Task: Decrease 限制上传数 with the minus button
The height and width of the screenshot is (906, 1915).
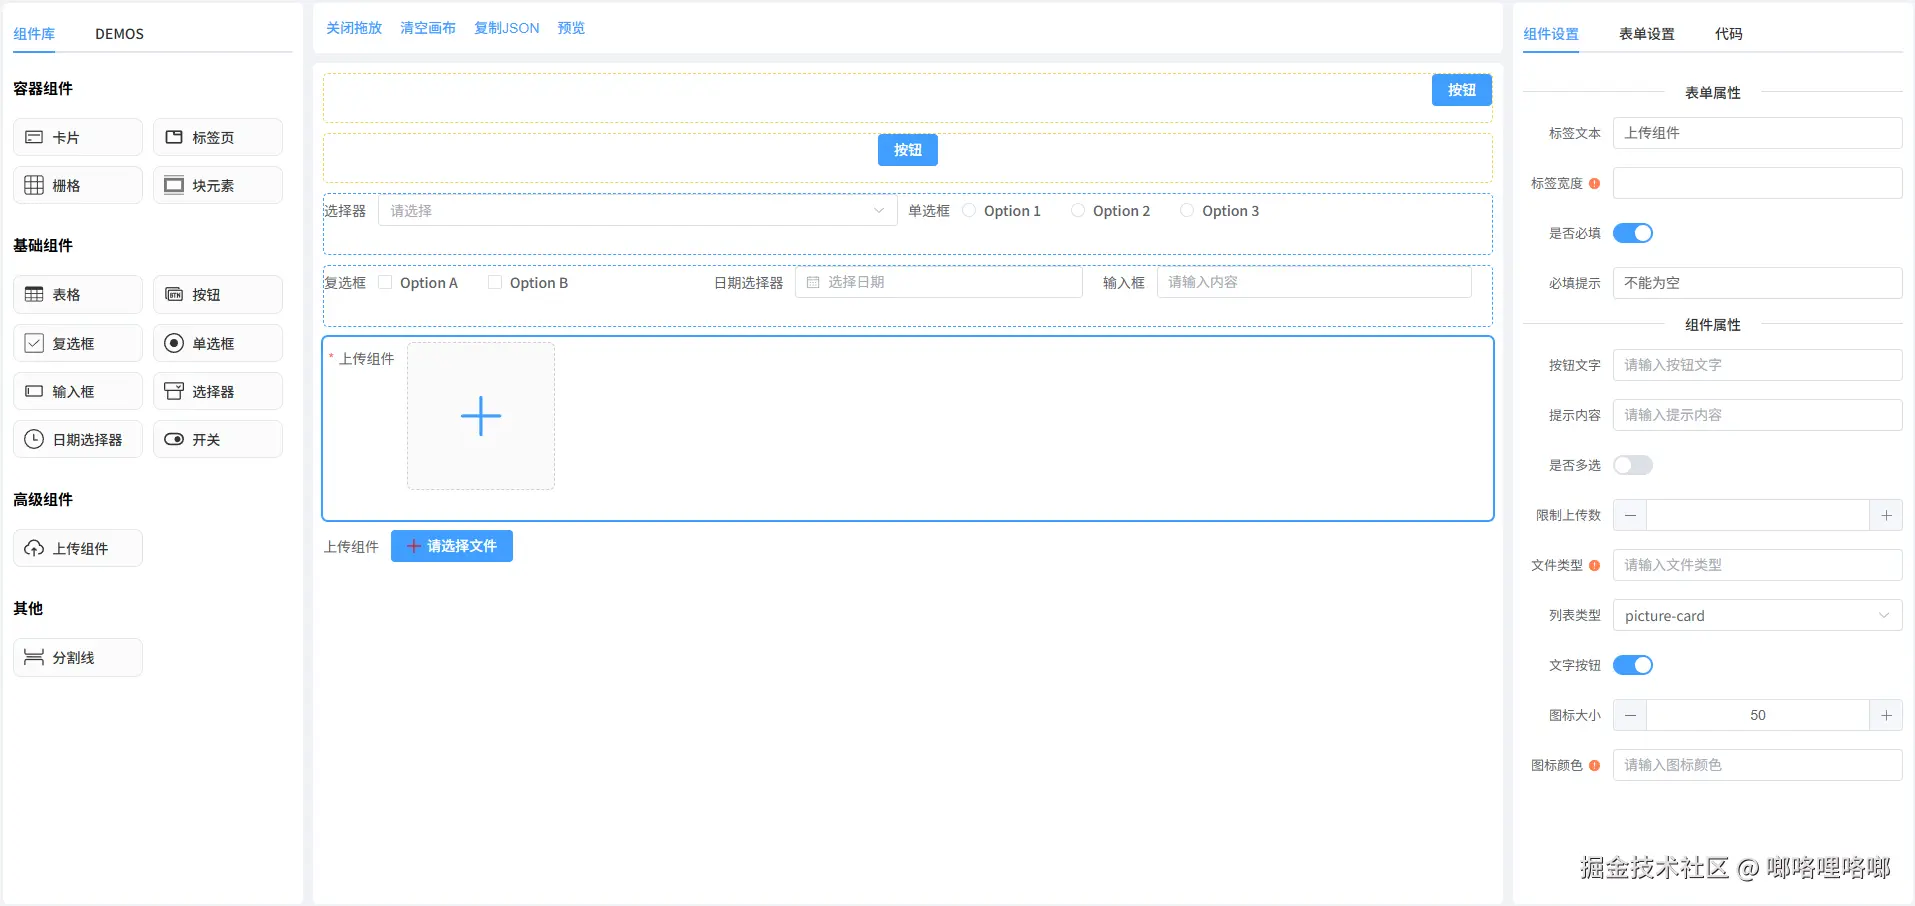Action: pos(1630,515)
